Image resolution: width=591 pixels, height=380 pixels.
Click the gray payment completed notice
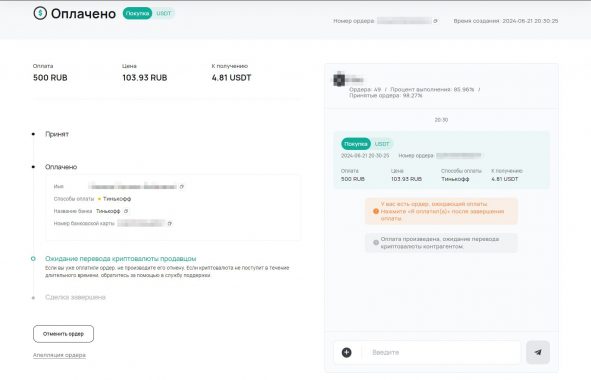click(x=441, y=243)
